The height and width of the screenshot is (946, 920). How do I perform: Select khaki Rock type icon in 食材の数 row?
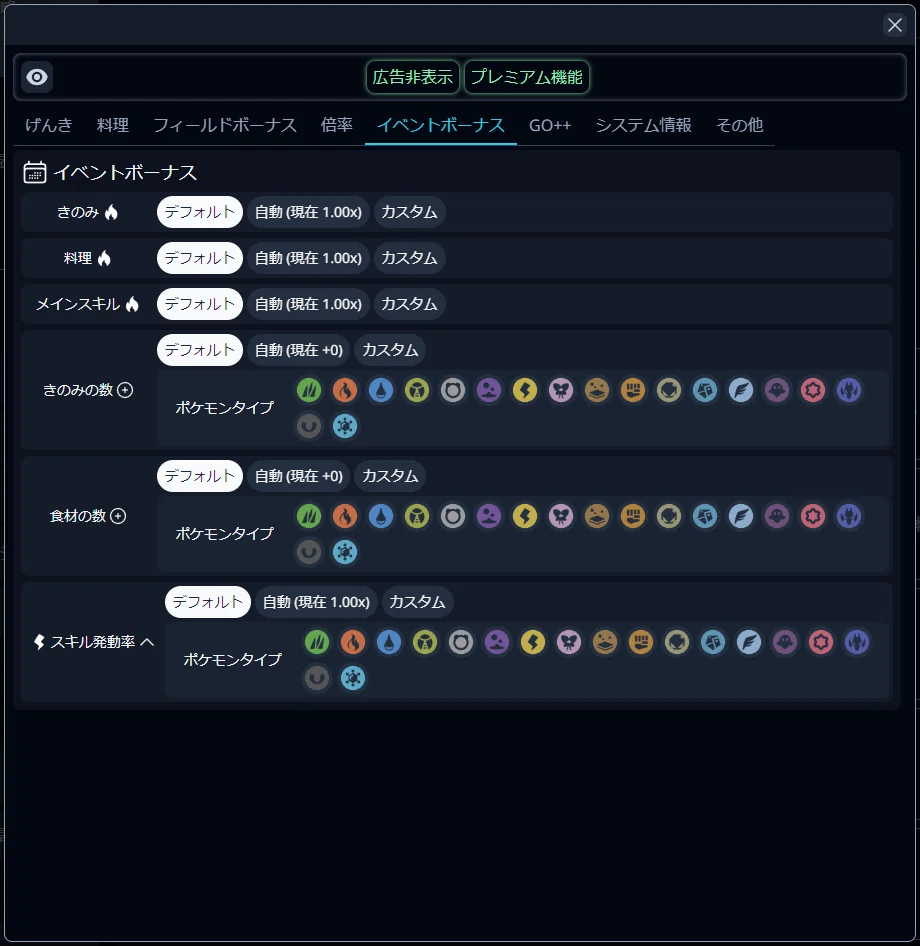click(x=669, y=516)
